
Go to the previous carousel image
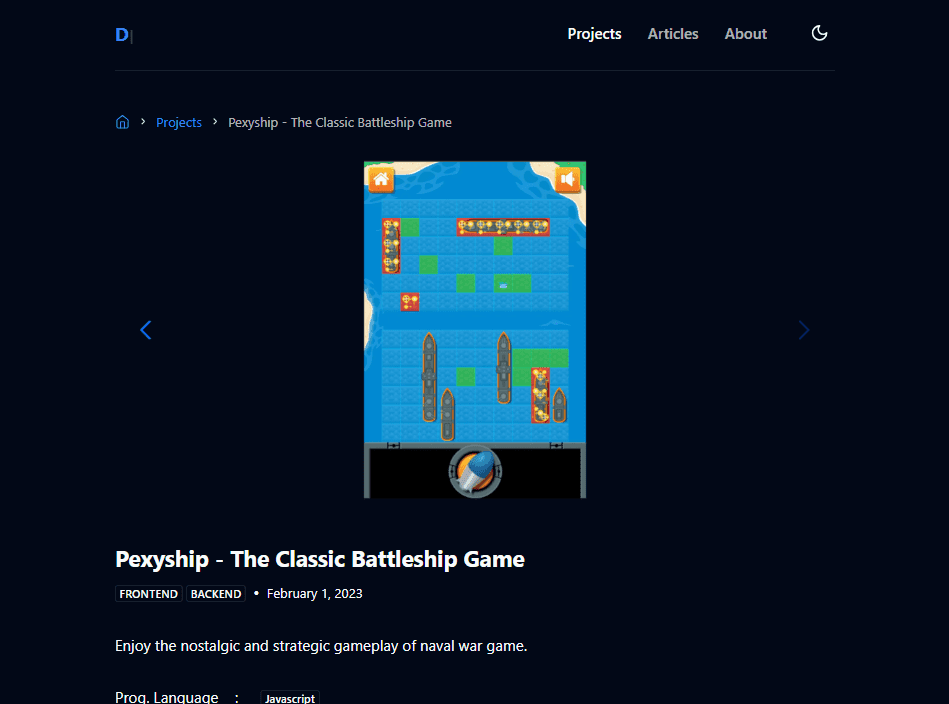coord(146,330)
